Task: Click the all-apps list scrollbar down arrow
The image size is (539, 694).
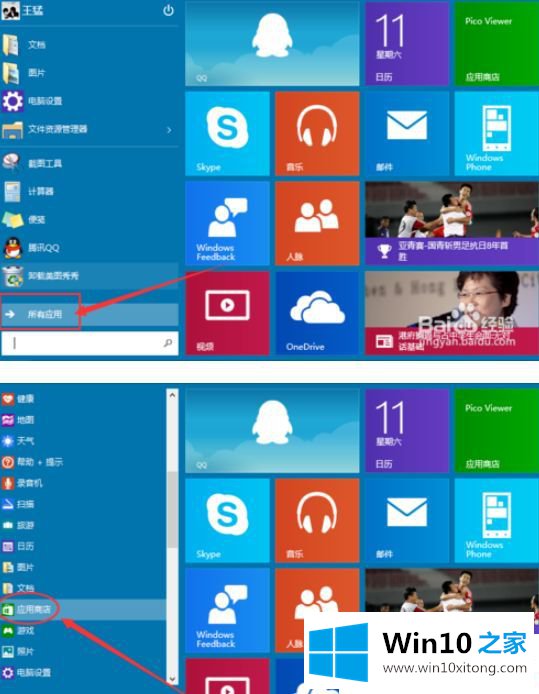Action: tap(172, 679)
